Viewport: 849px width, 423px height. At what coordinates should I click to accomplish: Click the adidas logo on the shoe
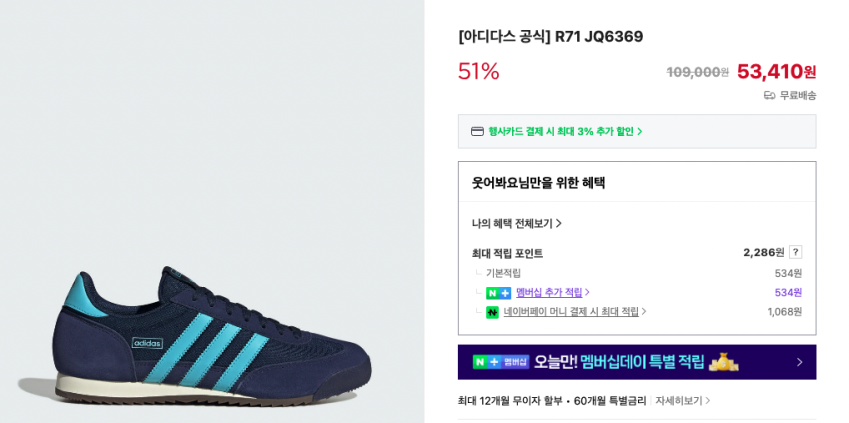147,343
